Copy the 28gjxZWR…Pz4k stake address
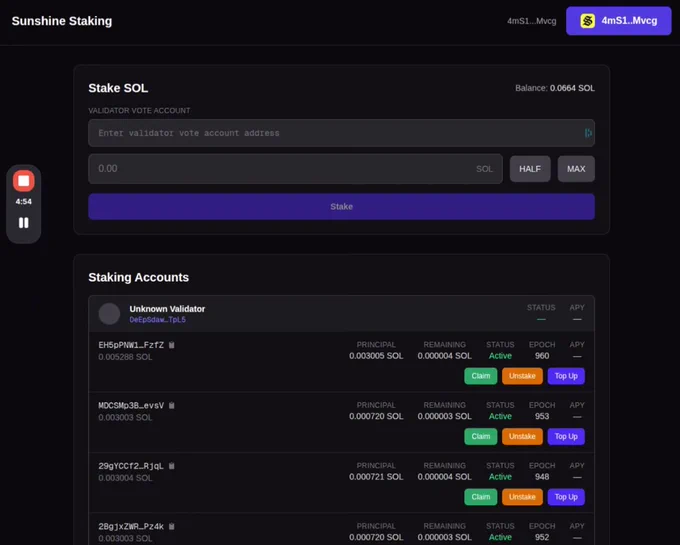 point(172,526)
